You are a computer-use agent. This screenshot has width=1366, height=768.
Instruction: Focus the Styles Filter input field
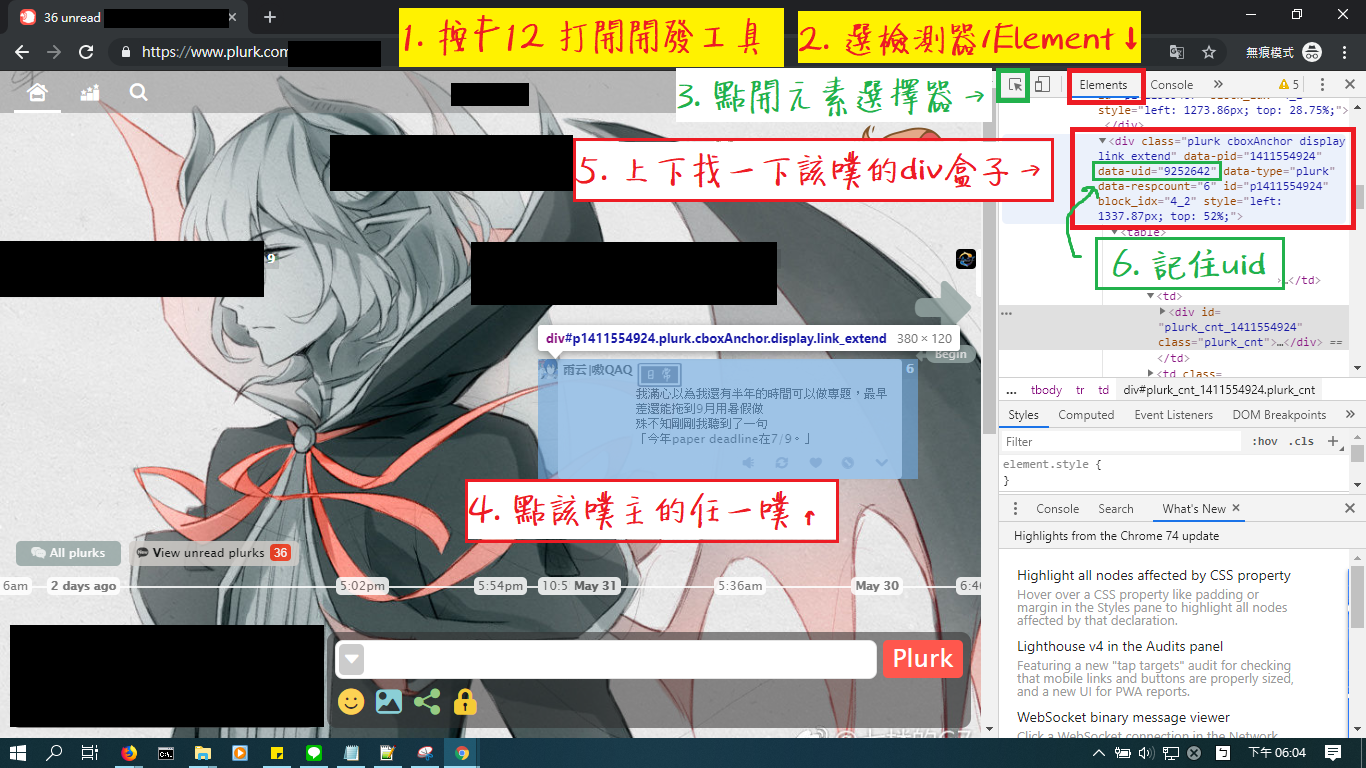pyautogui.click(x=1120, y=441)
